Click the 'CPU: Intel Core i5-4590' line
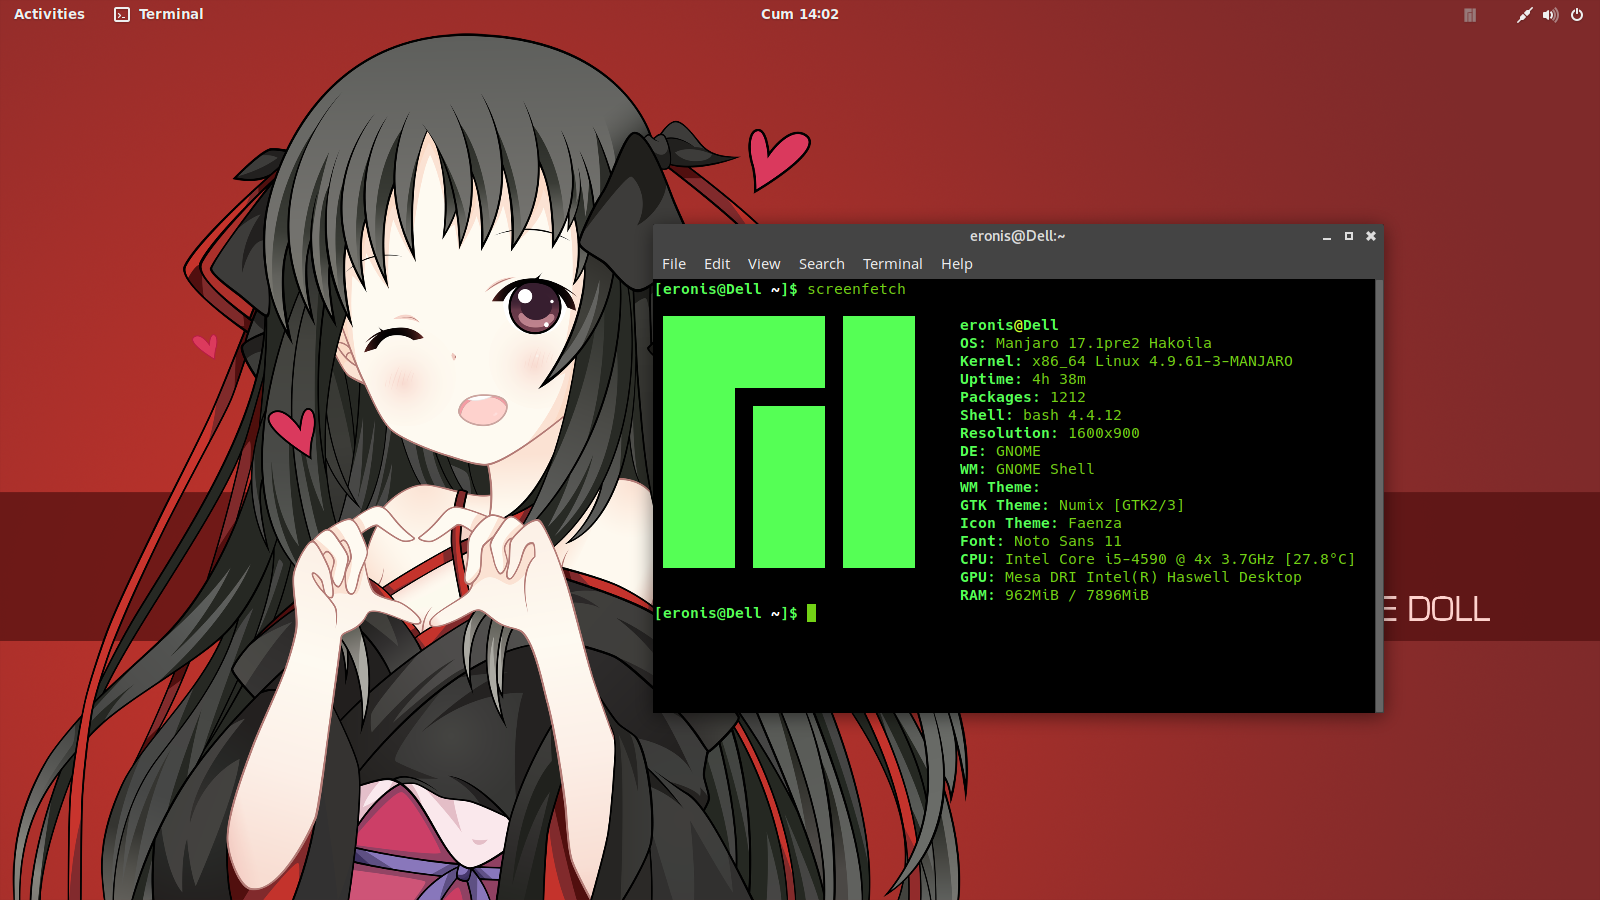 click(1158, 559)
